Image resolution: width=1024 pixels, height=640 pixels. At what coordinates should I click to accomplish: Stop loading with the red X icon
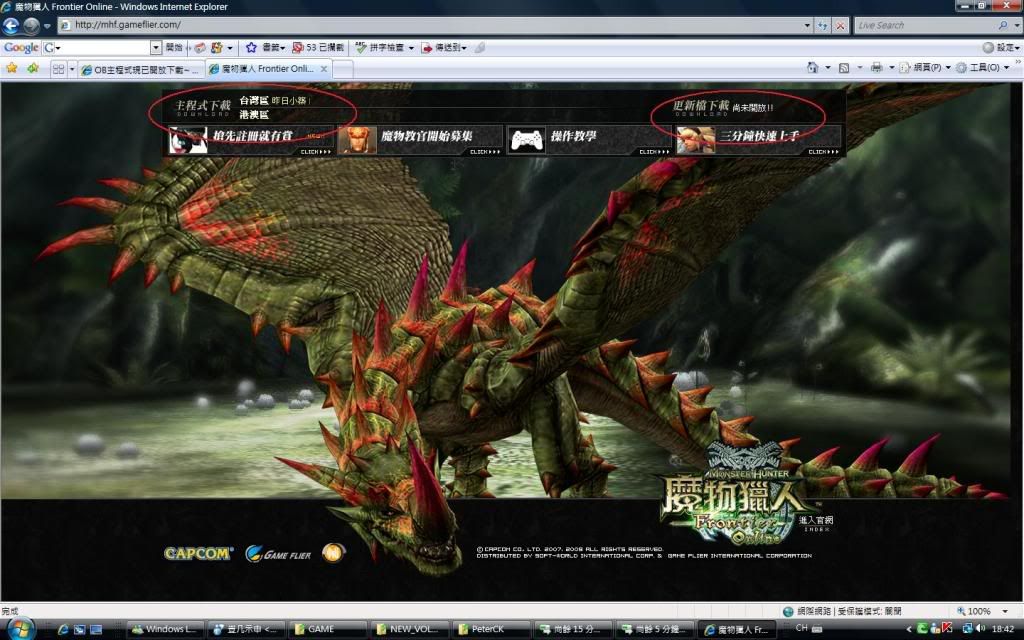840,25
